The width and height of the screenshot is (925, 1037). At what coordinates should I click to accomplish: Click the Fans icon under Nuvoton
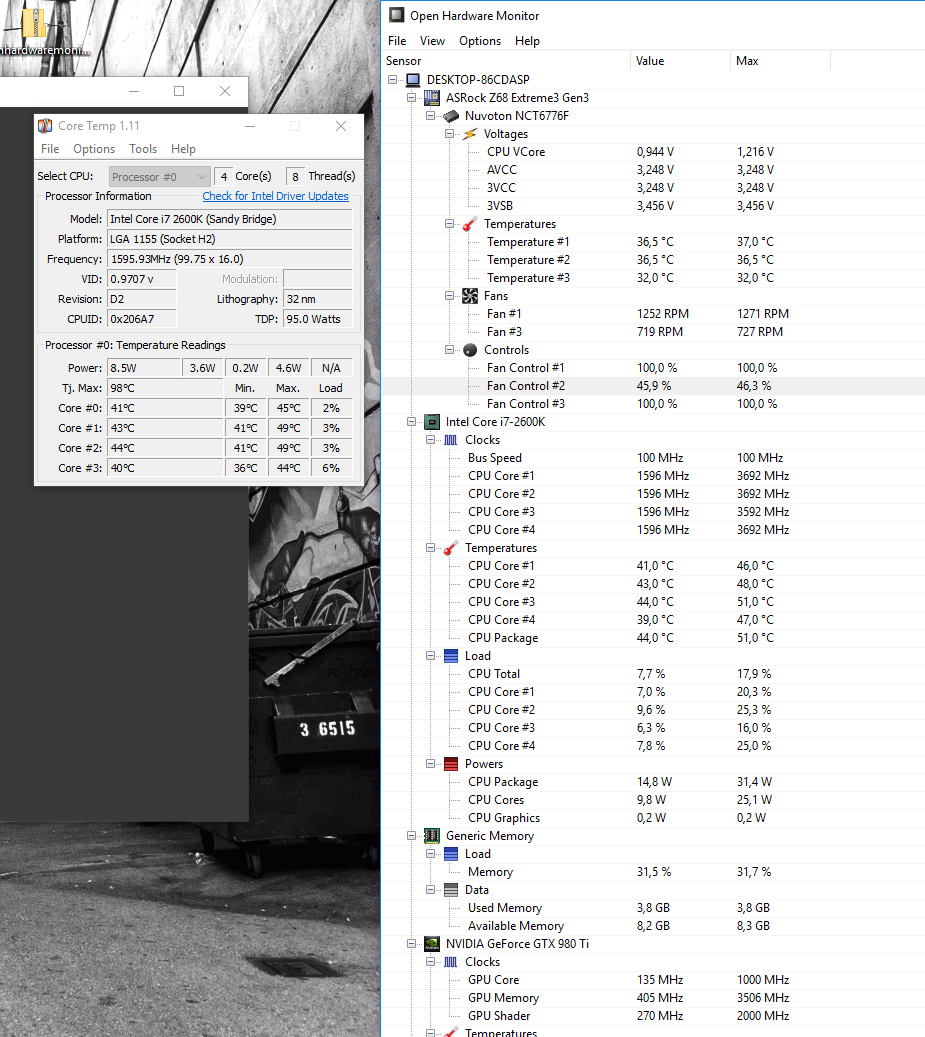point(469,296)
